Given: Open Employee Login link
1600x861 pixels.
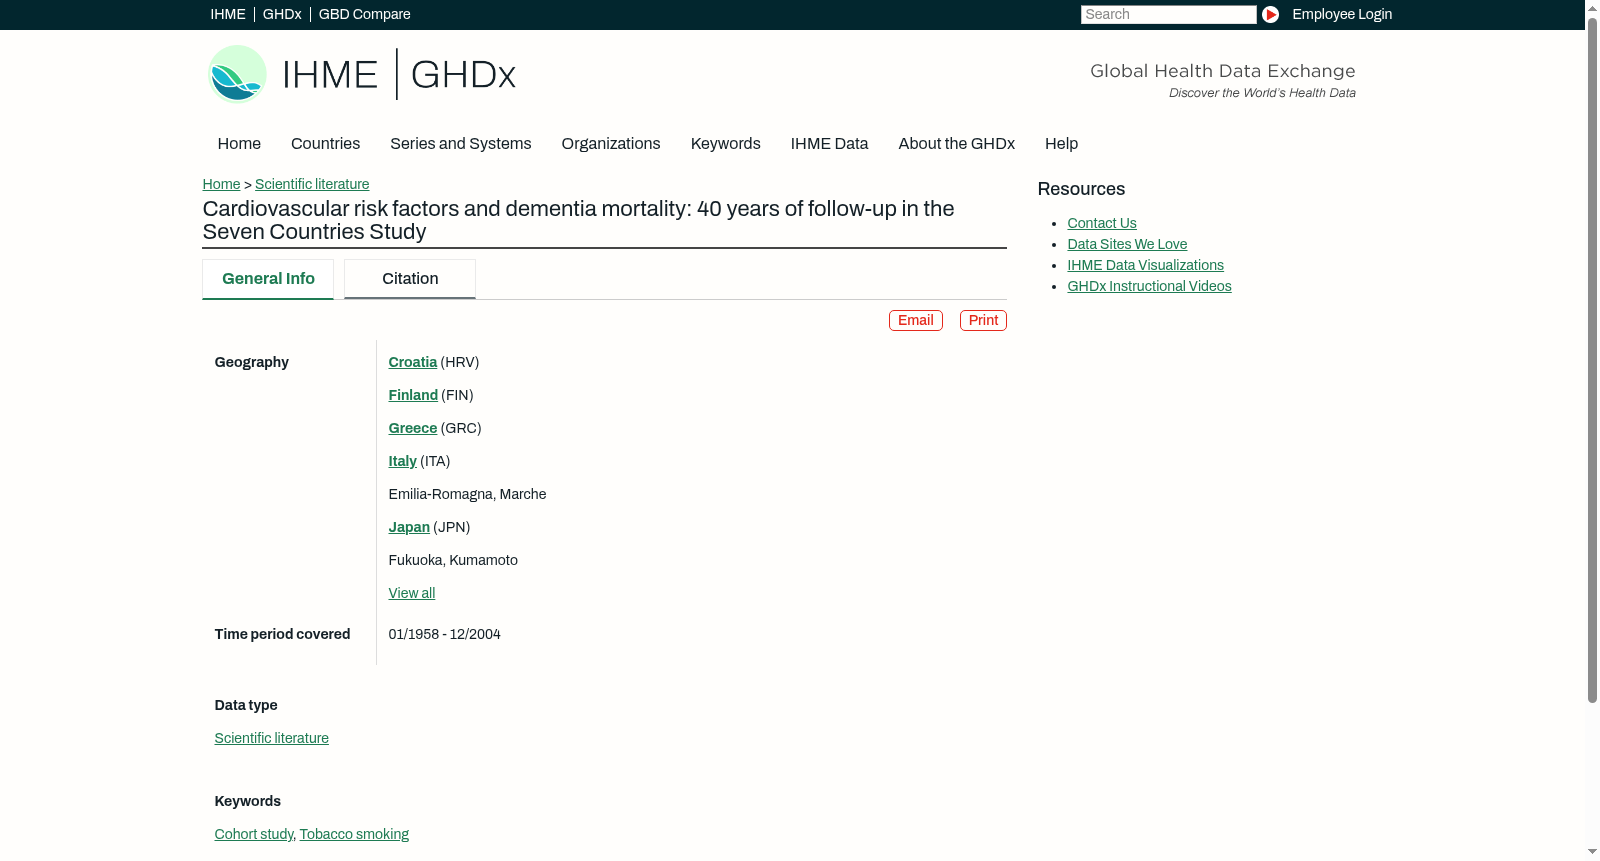Looking at the screenshot, I should click(1342, 14).
